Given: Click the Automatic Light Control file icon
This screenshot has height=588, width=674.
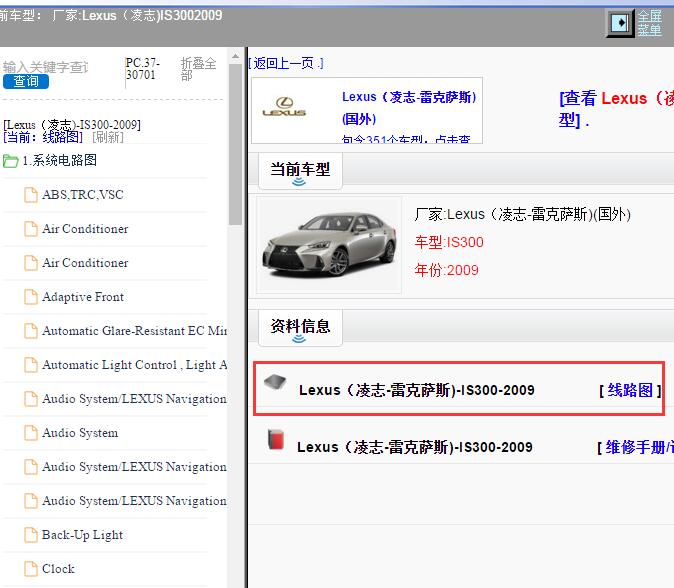Looking at the screenshot, I should click(x=31, y=364).
